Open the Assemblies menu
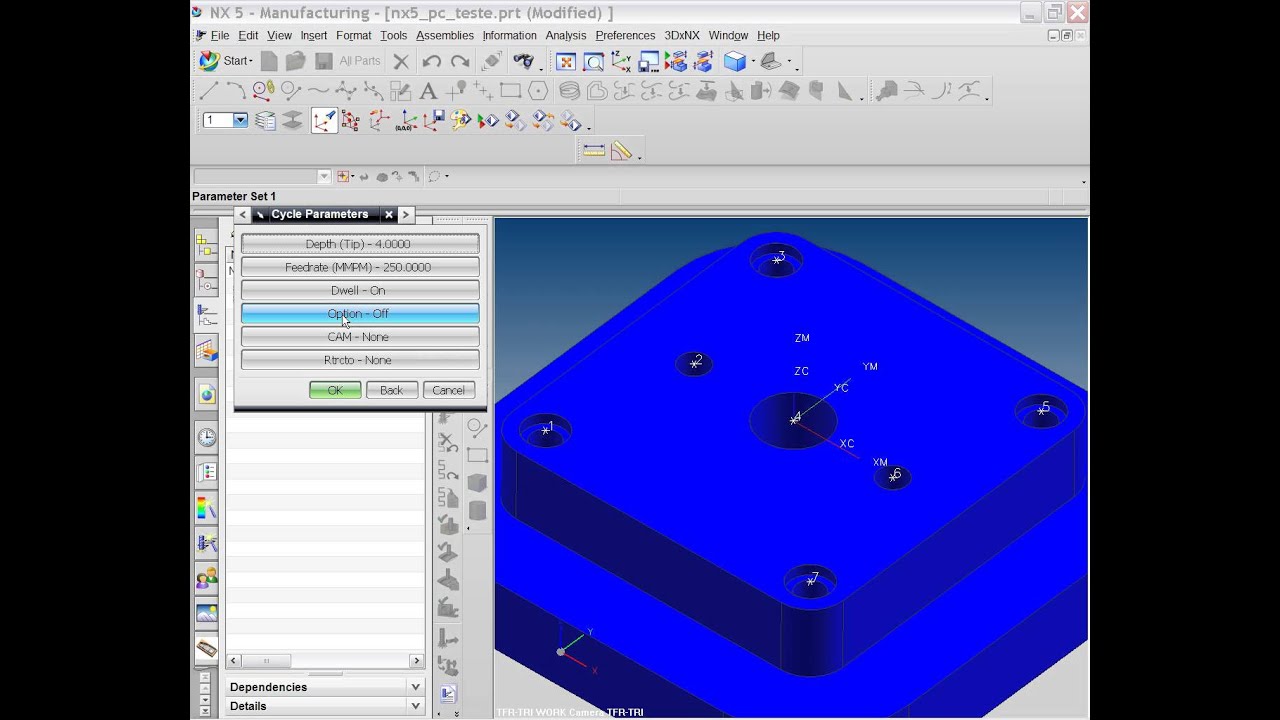This screenshot has width=1280, height=720. tap(445, 35)
